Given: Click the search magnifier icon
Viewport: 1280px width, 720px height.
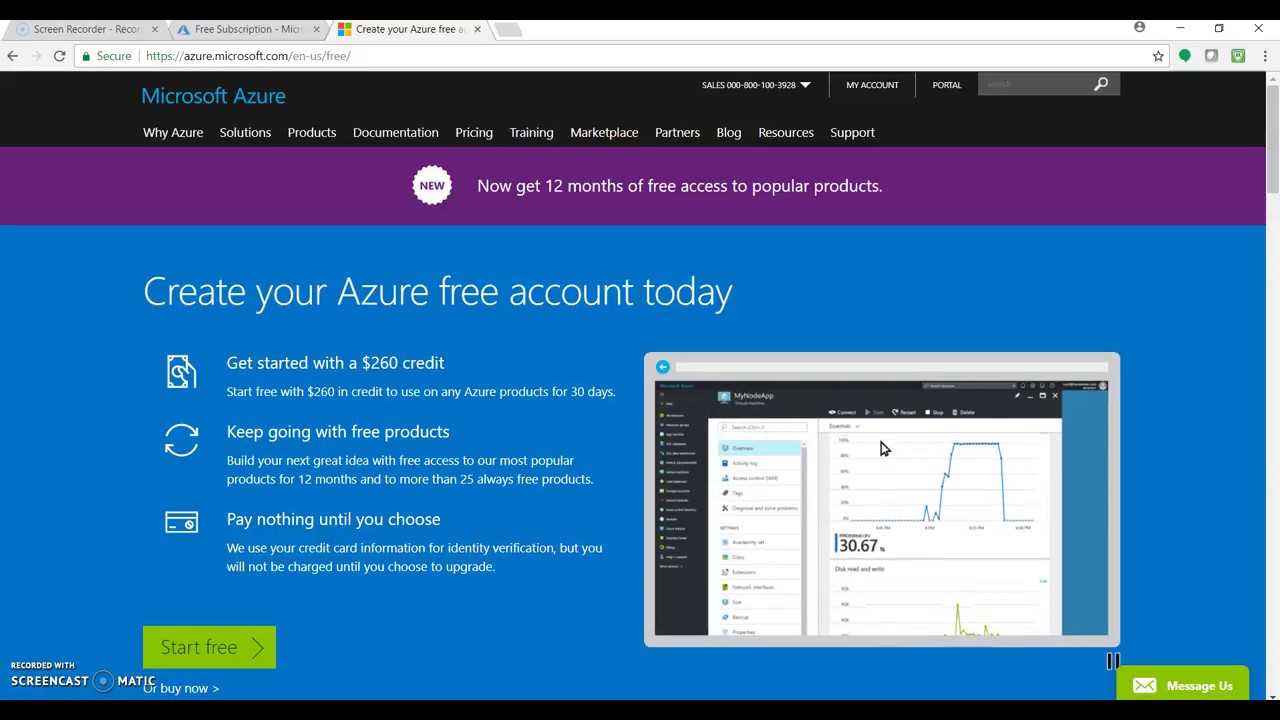Looking at the screenshot, I should pos(1101,85).
